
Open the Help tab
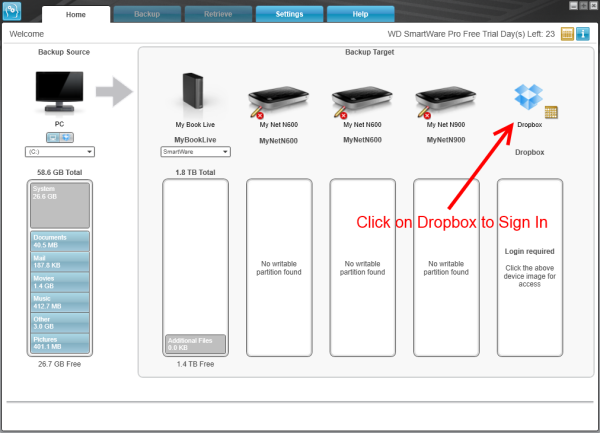coord(360,14)
